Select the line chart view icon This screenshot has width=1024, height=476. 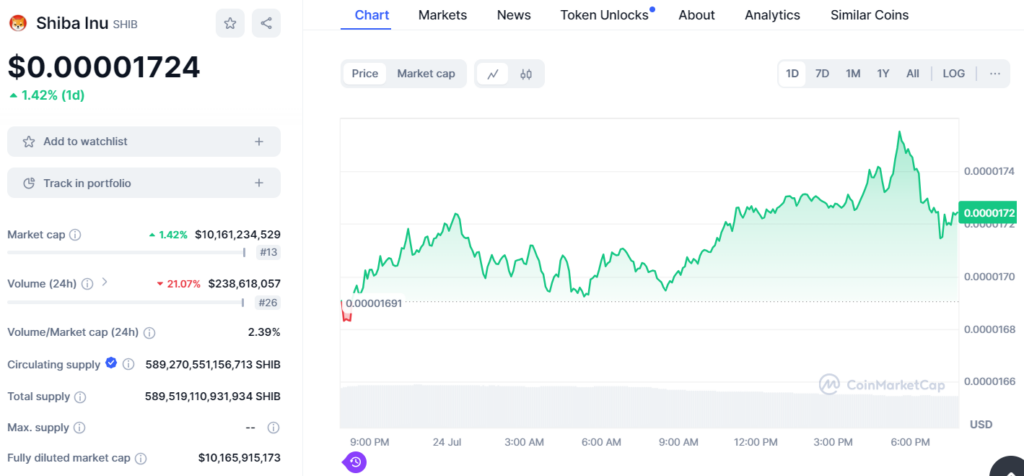[493, 74]
